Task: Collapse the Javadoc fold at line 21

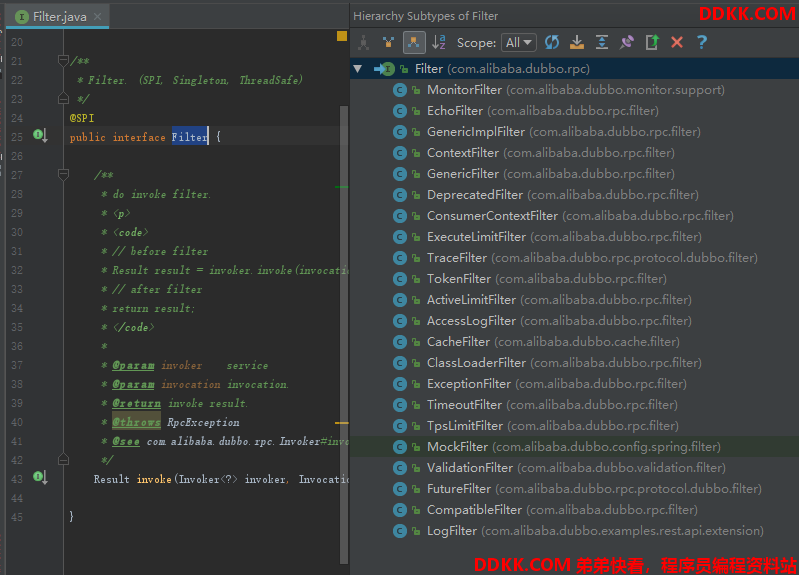Action: (x=63, y=61)
